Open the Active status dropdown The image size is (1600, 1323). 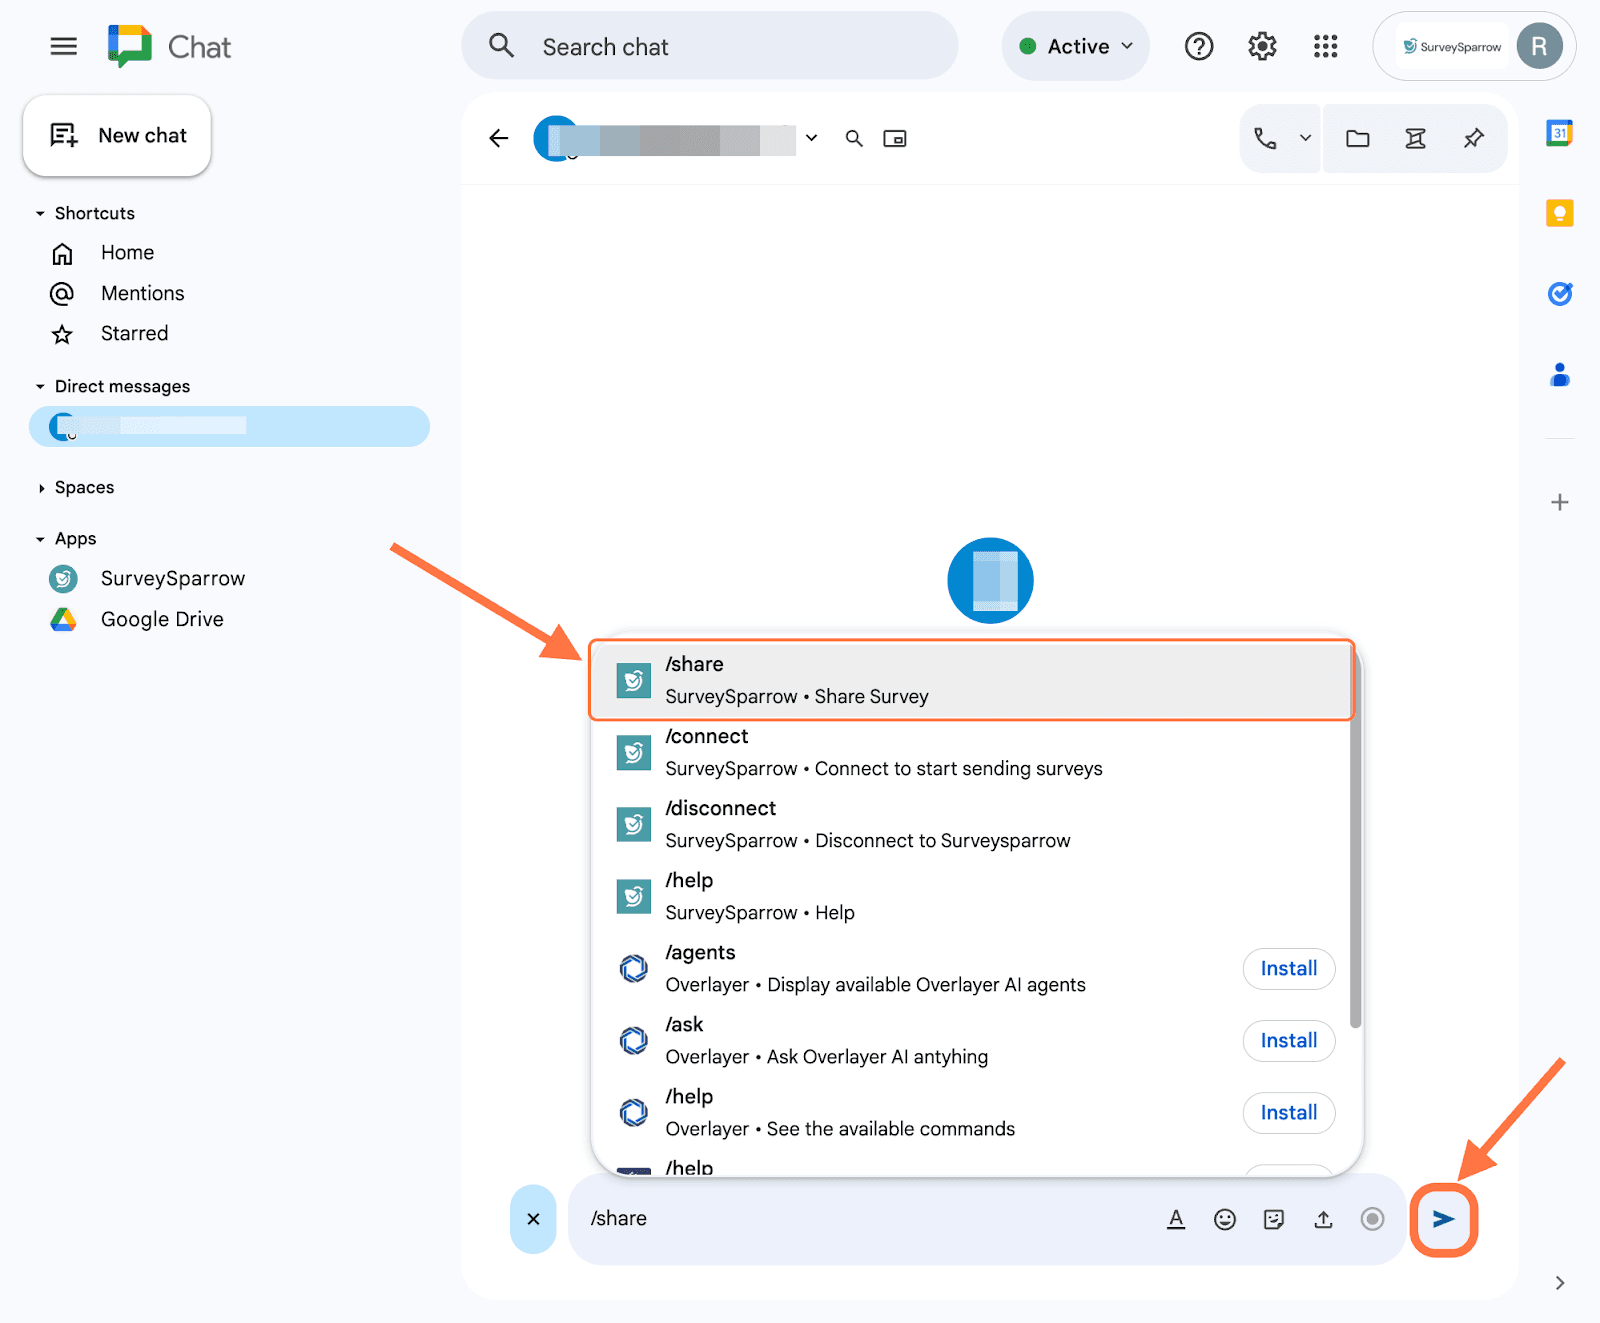1076,47
